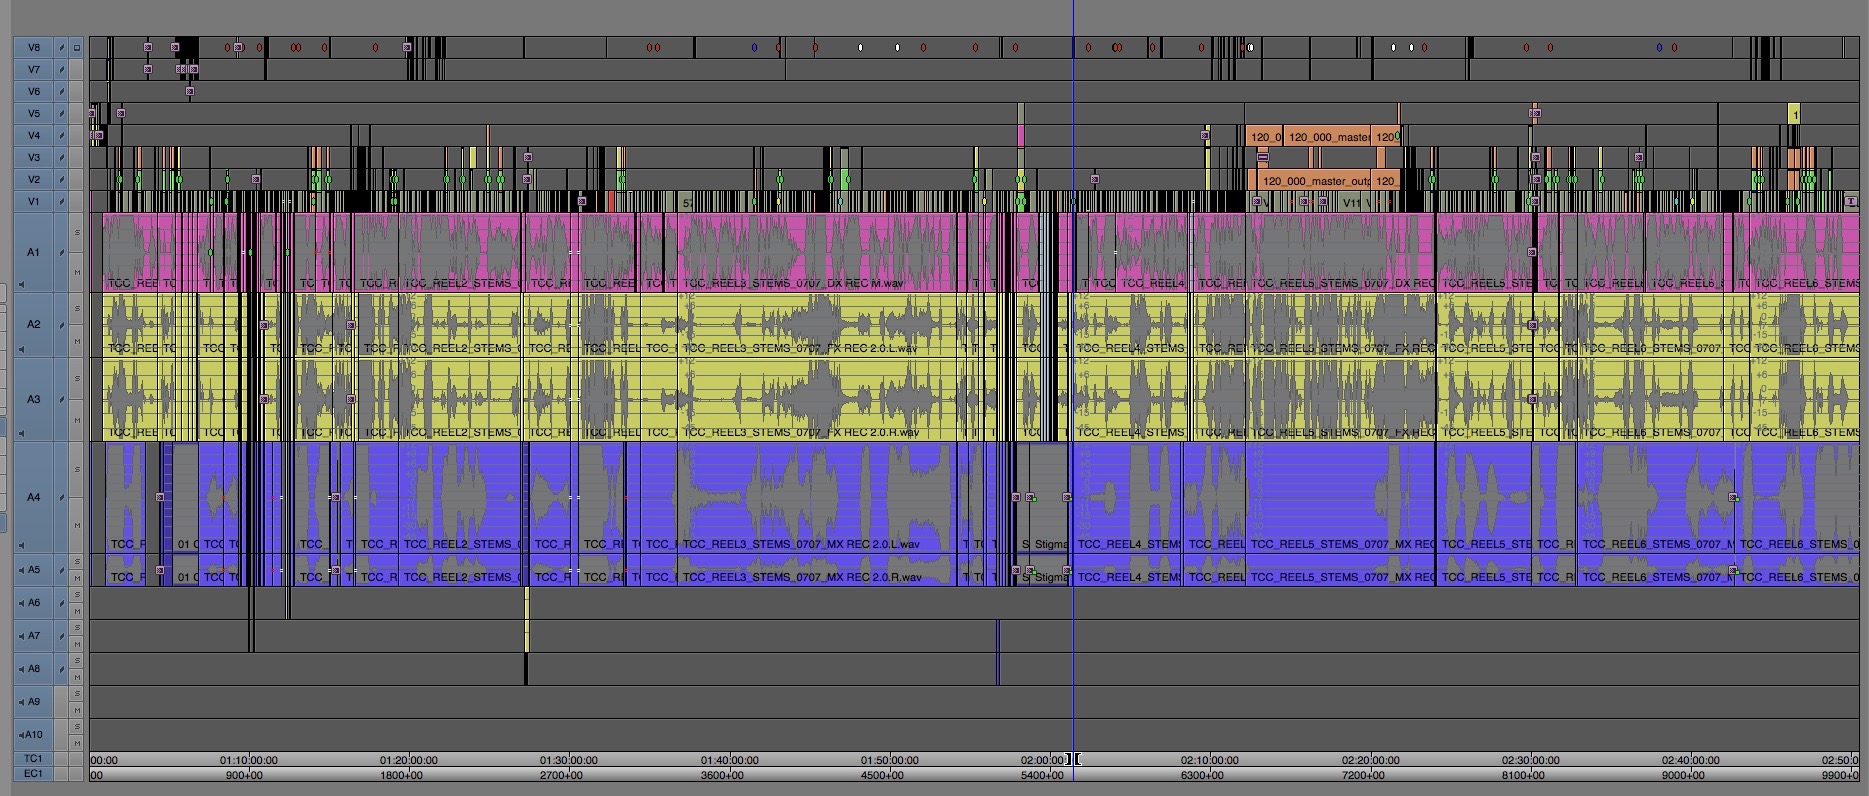Click the A1 speaker monitor icon
This screenshot has width=1869, height=796.
pyautogui.click(x=21, y=284)
